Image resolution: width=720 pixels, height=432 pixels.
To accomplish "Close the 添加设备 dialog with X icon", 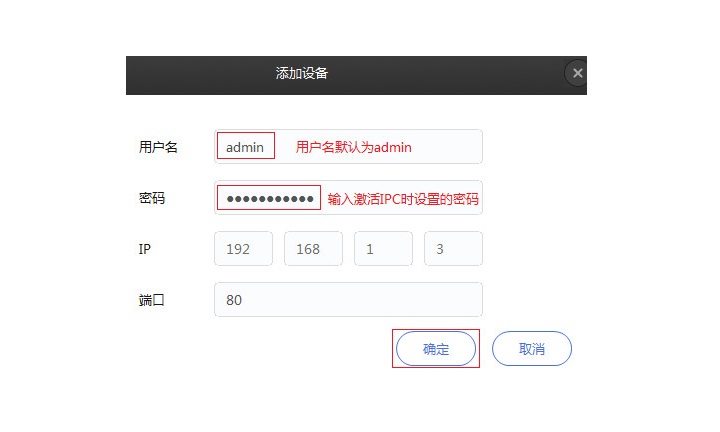I will (x=577, y=73).
